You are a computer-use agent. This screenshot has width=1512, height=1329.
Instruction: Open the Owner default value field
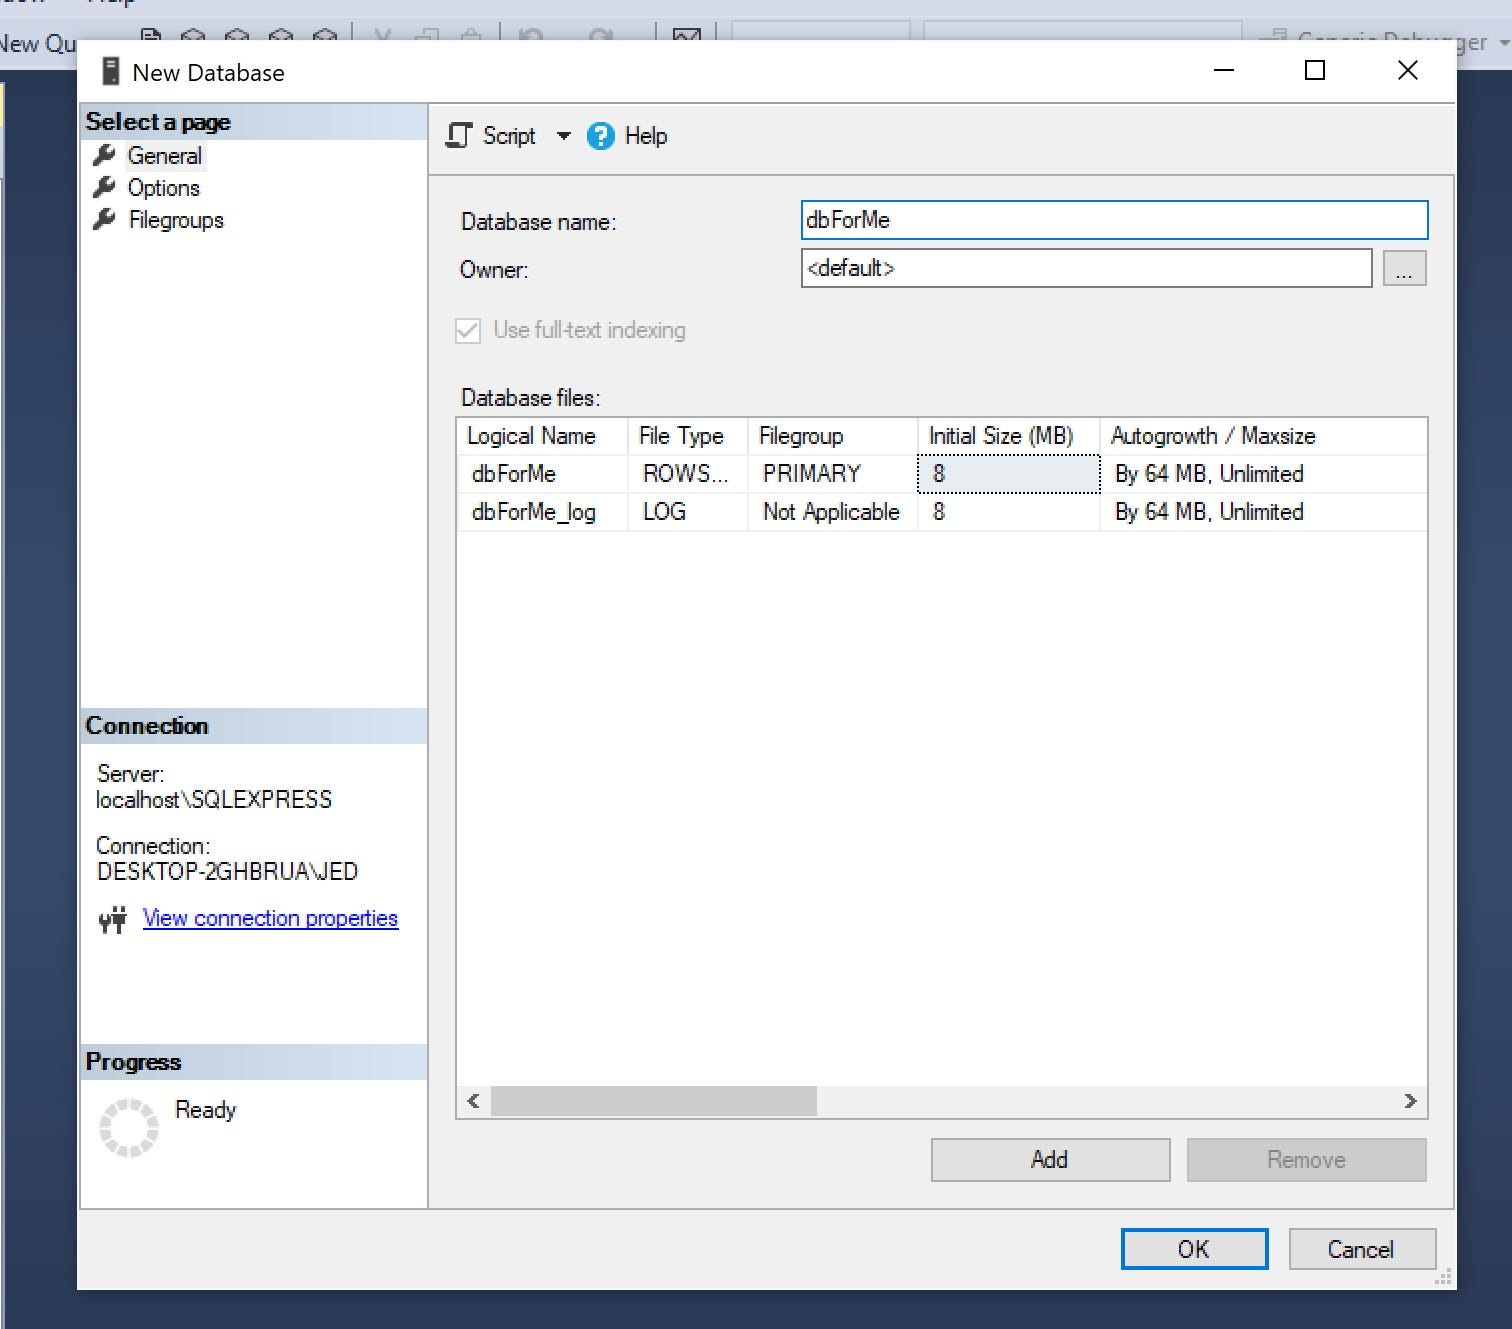click(1086, 268)
